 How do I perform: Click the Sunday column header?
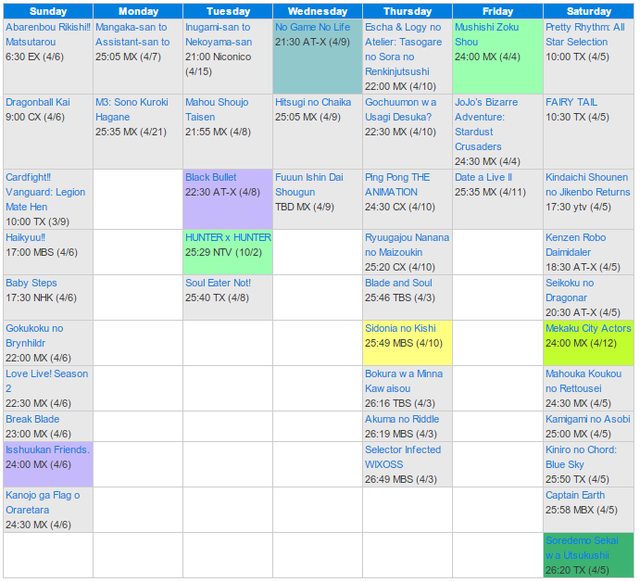pyautogui.click(x=48, y=11)
